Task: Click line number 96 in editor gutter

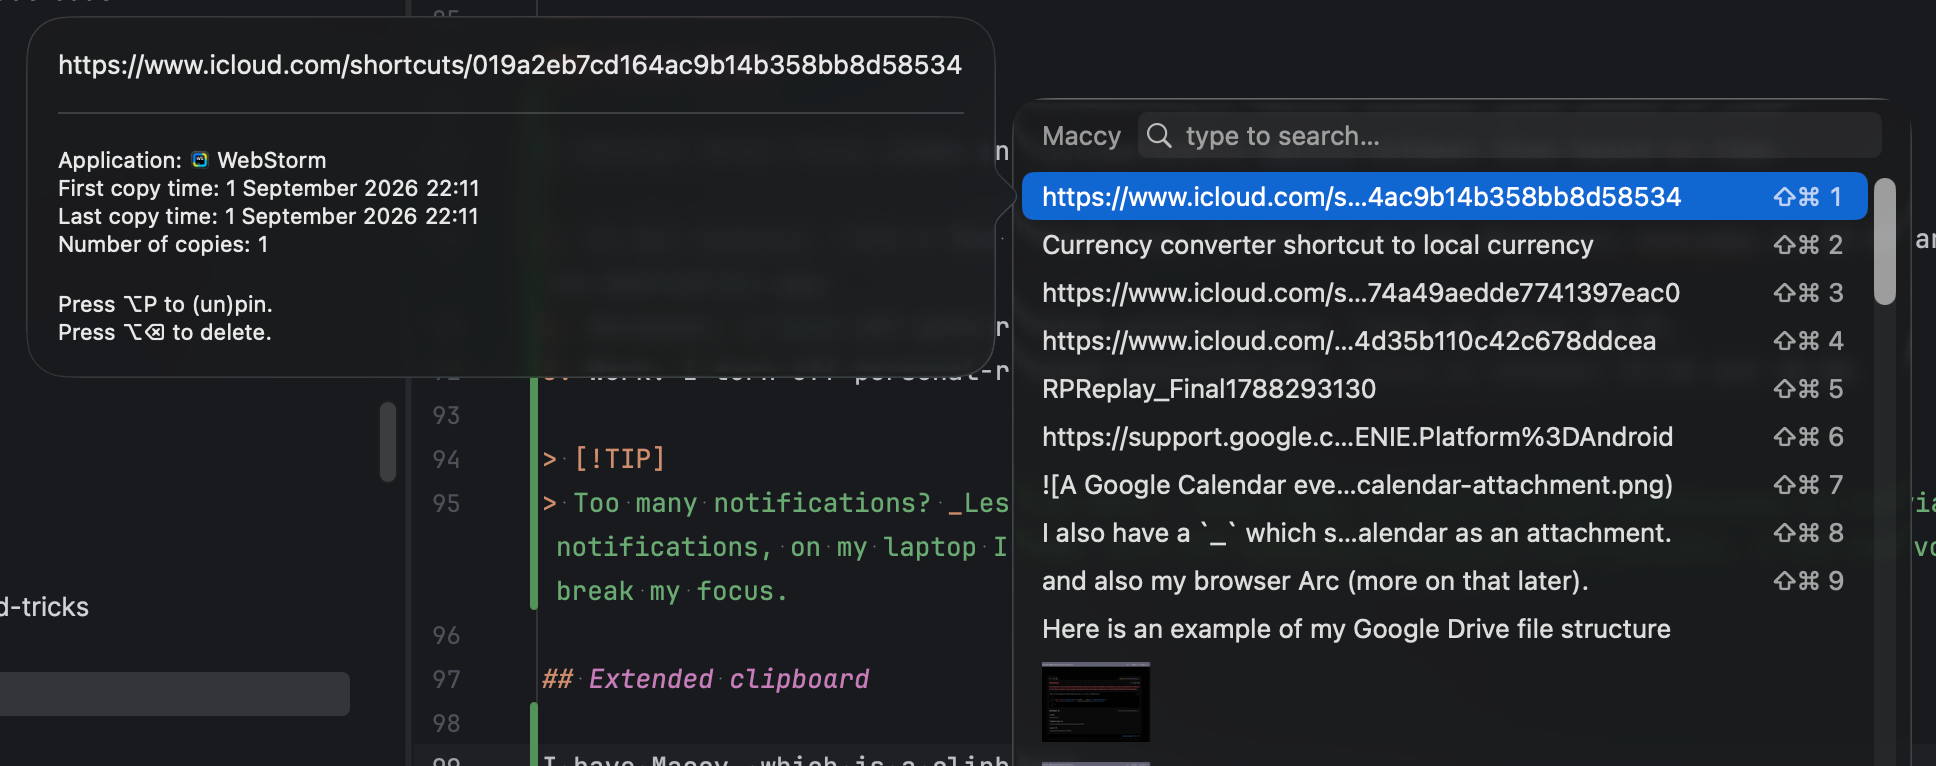Action: (446, 635)
